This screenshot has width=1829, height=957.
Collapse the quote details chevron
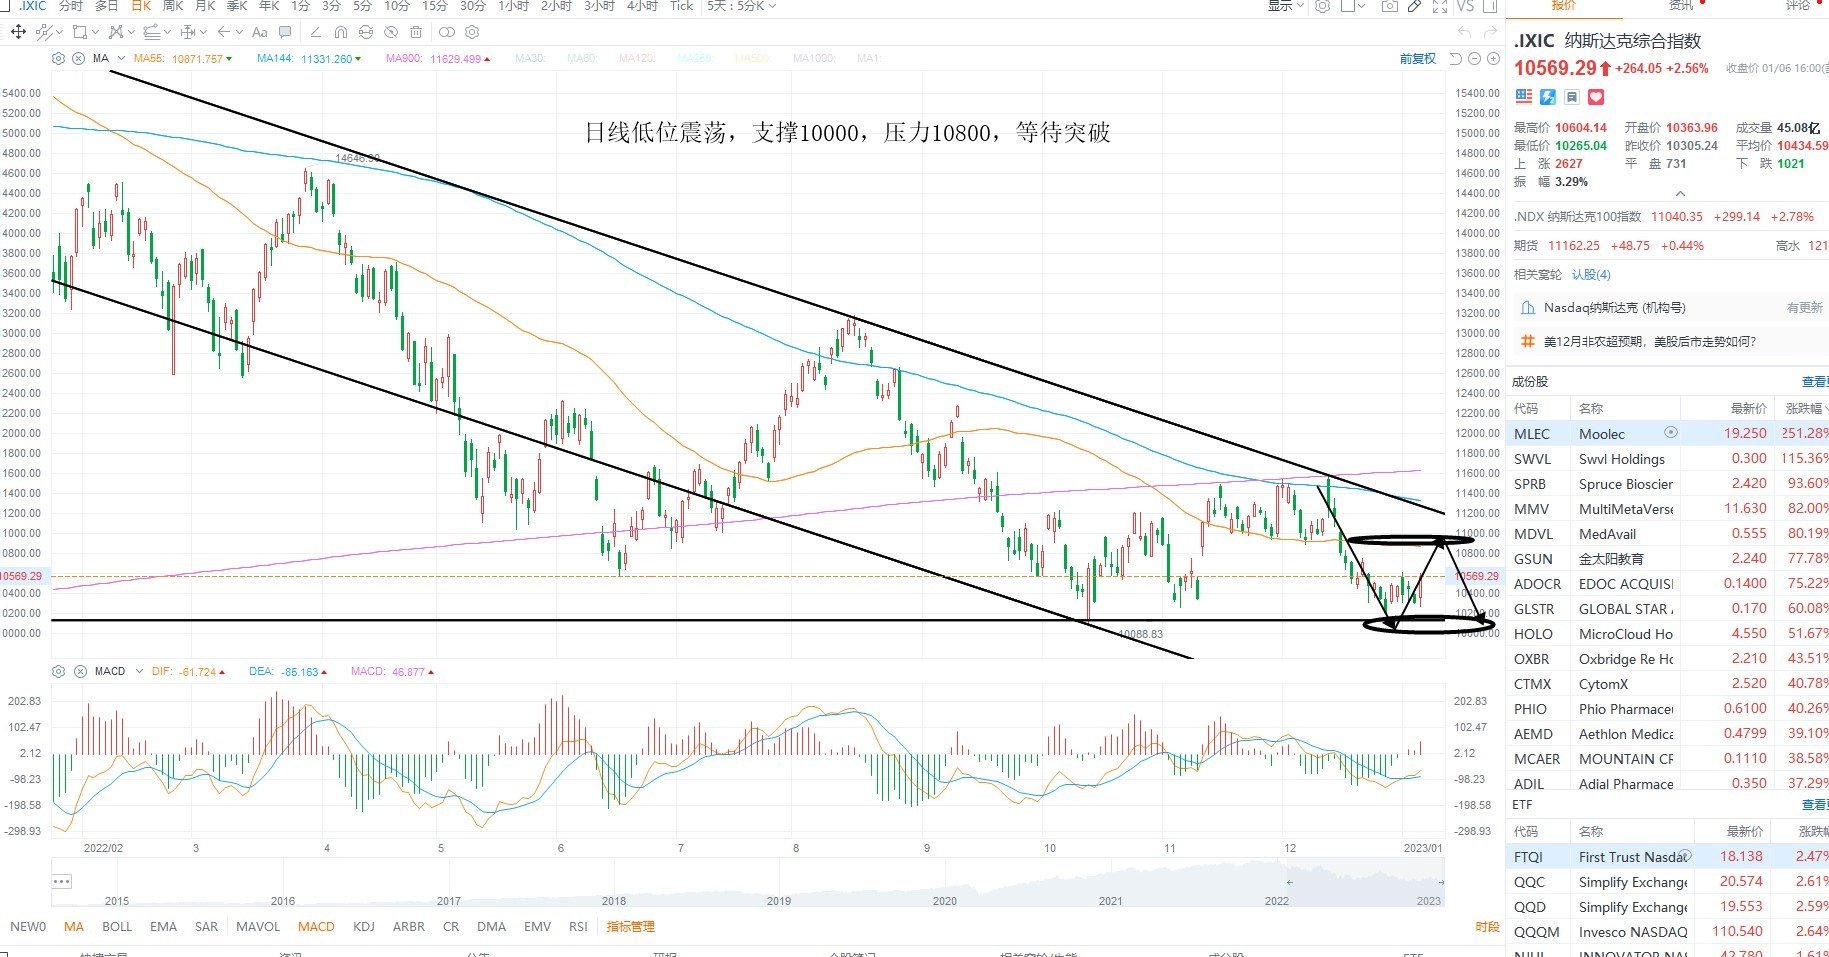[1680, 193]
